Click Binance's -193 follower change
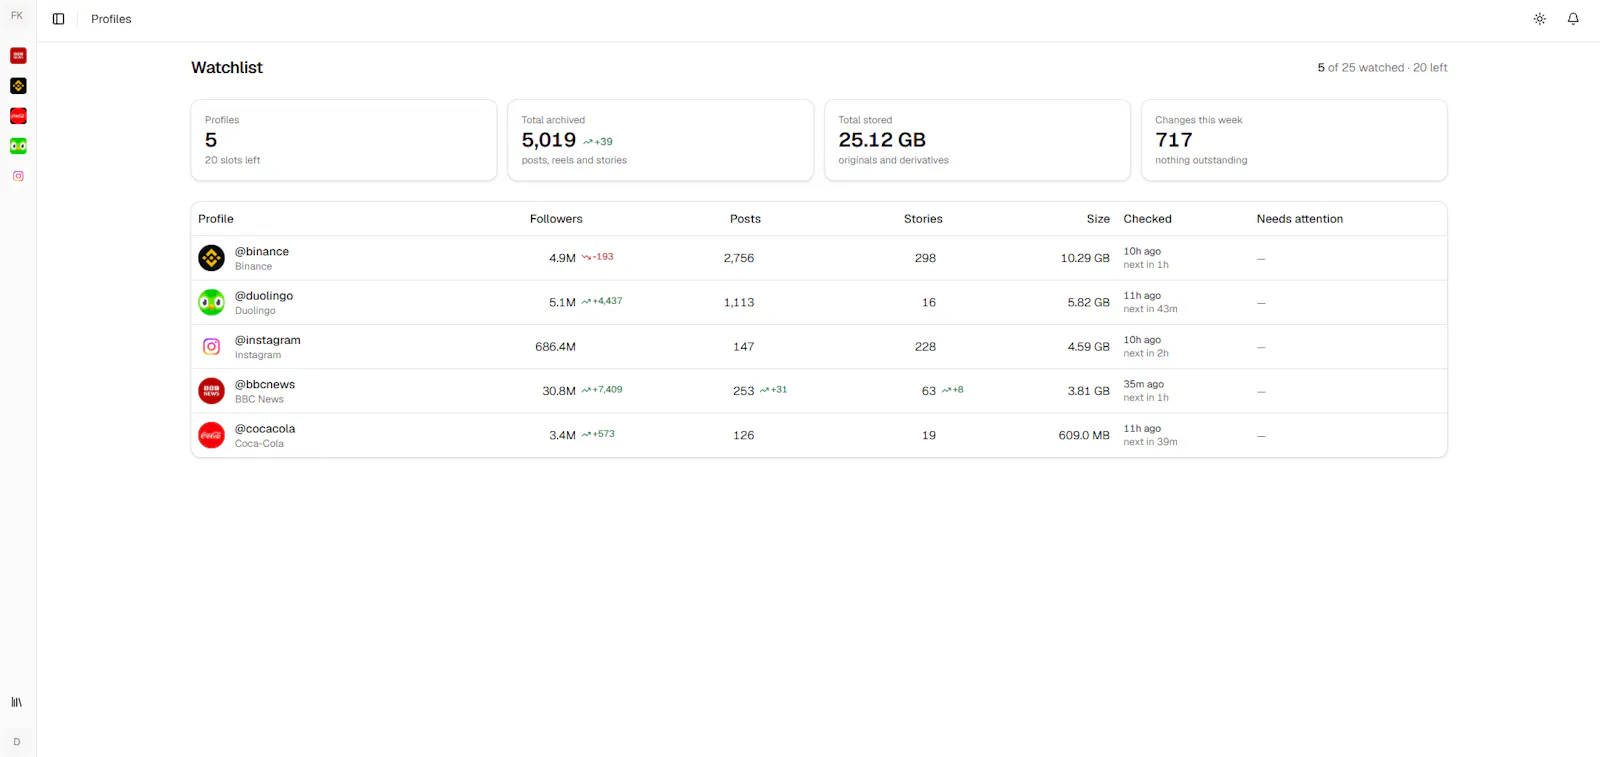 598,257
